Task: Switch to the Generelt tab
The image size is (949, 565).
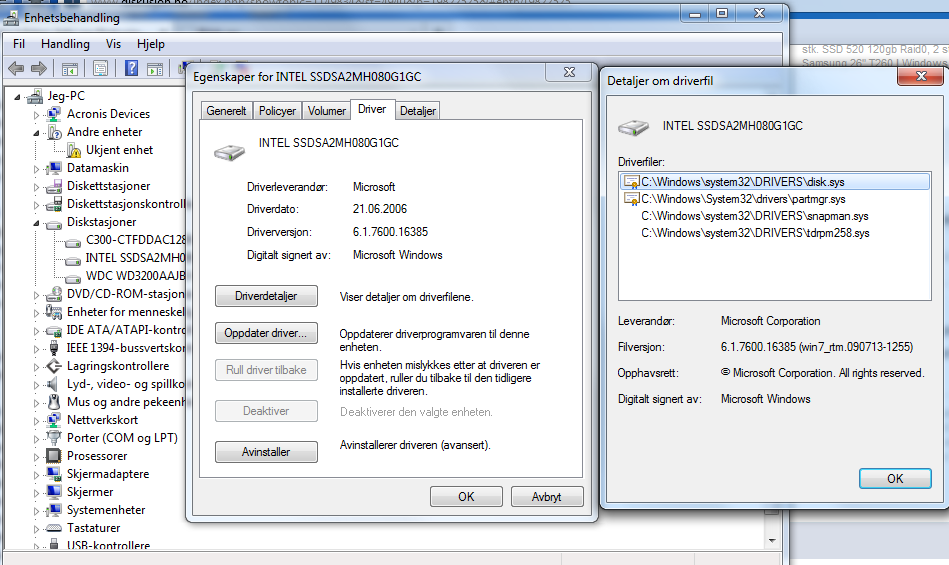Action: (x=226, y=111)
